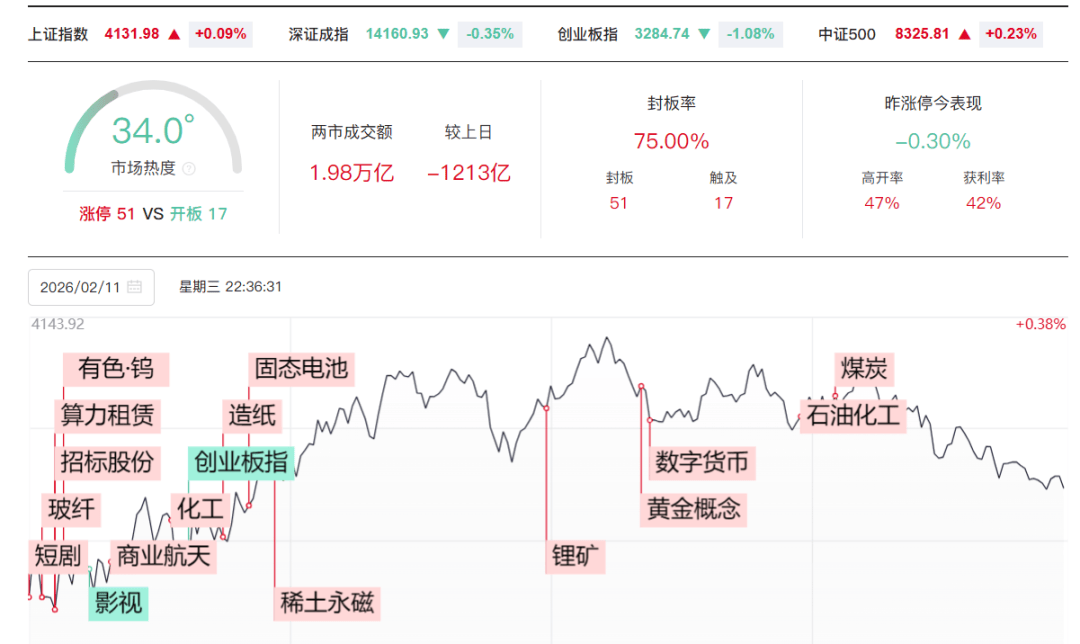Click the 开板 17 count
1080x644 pixels.
click(198, 213)
